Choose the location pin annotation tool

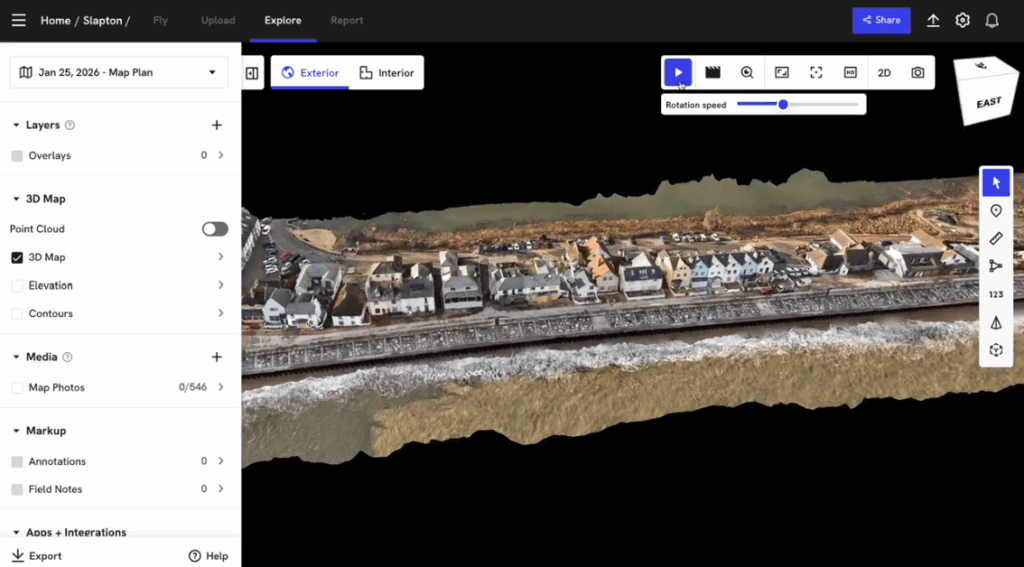pyautogui.click(x=996, y=210)
